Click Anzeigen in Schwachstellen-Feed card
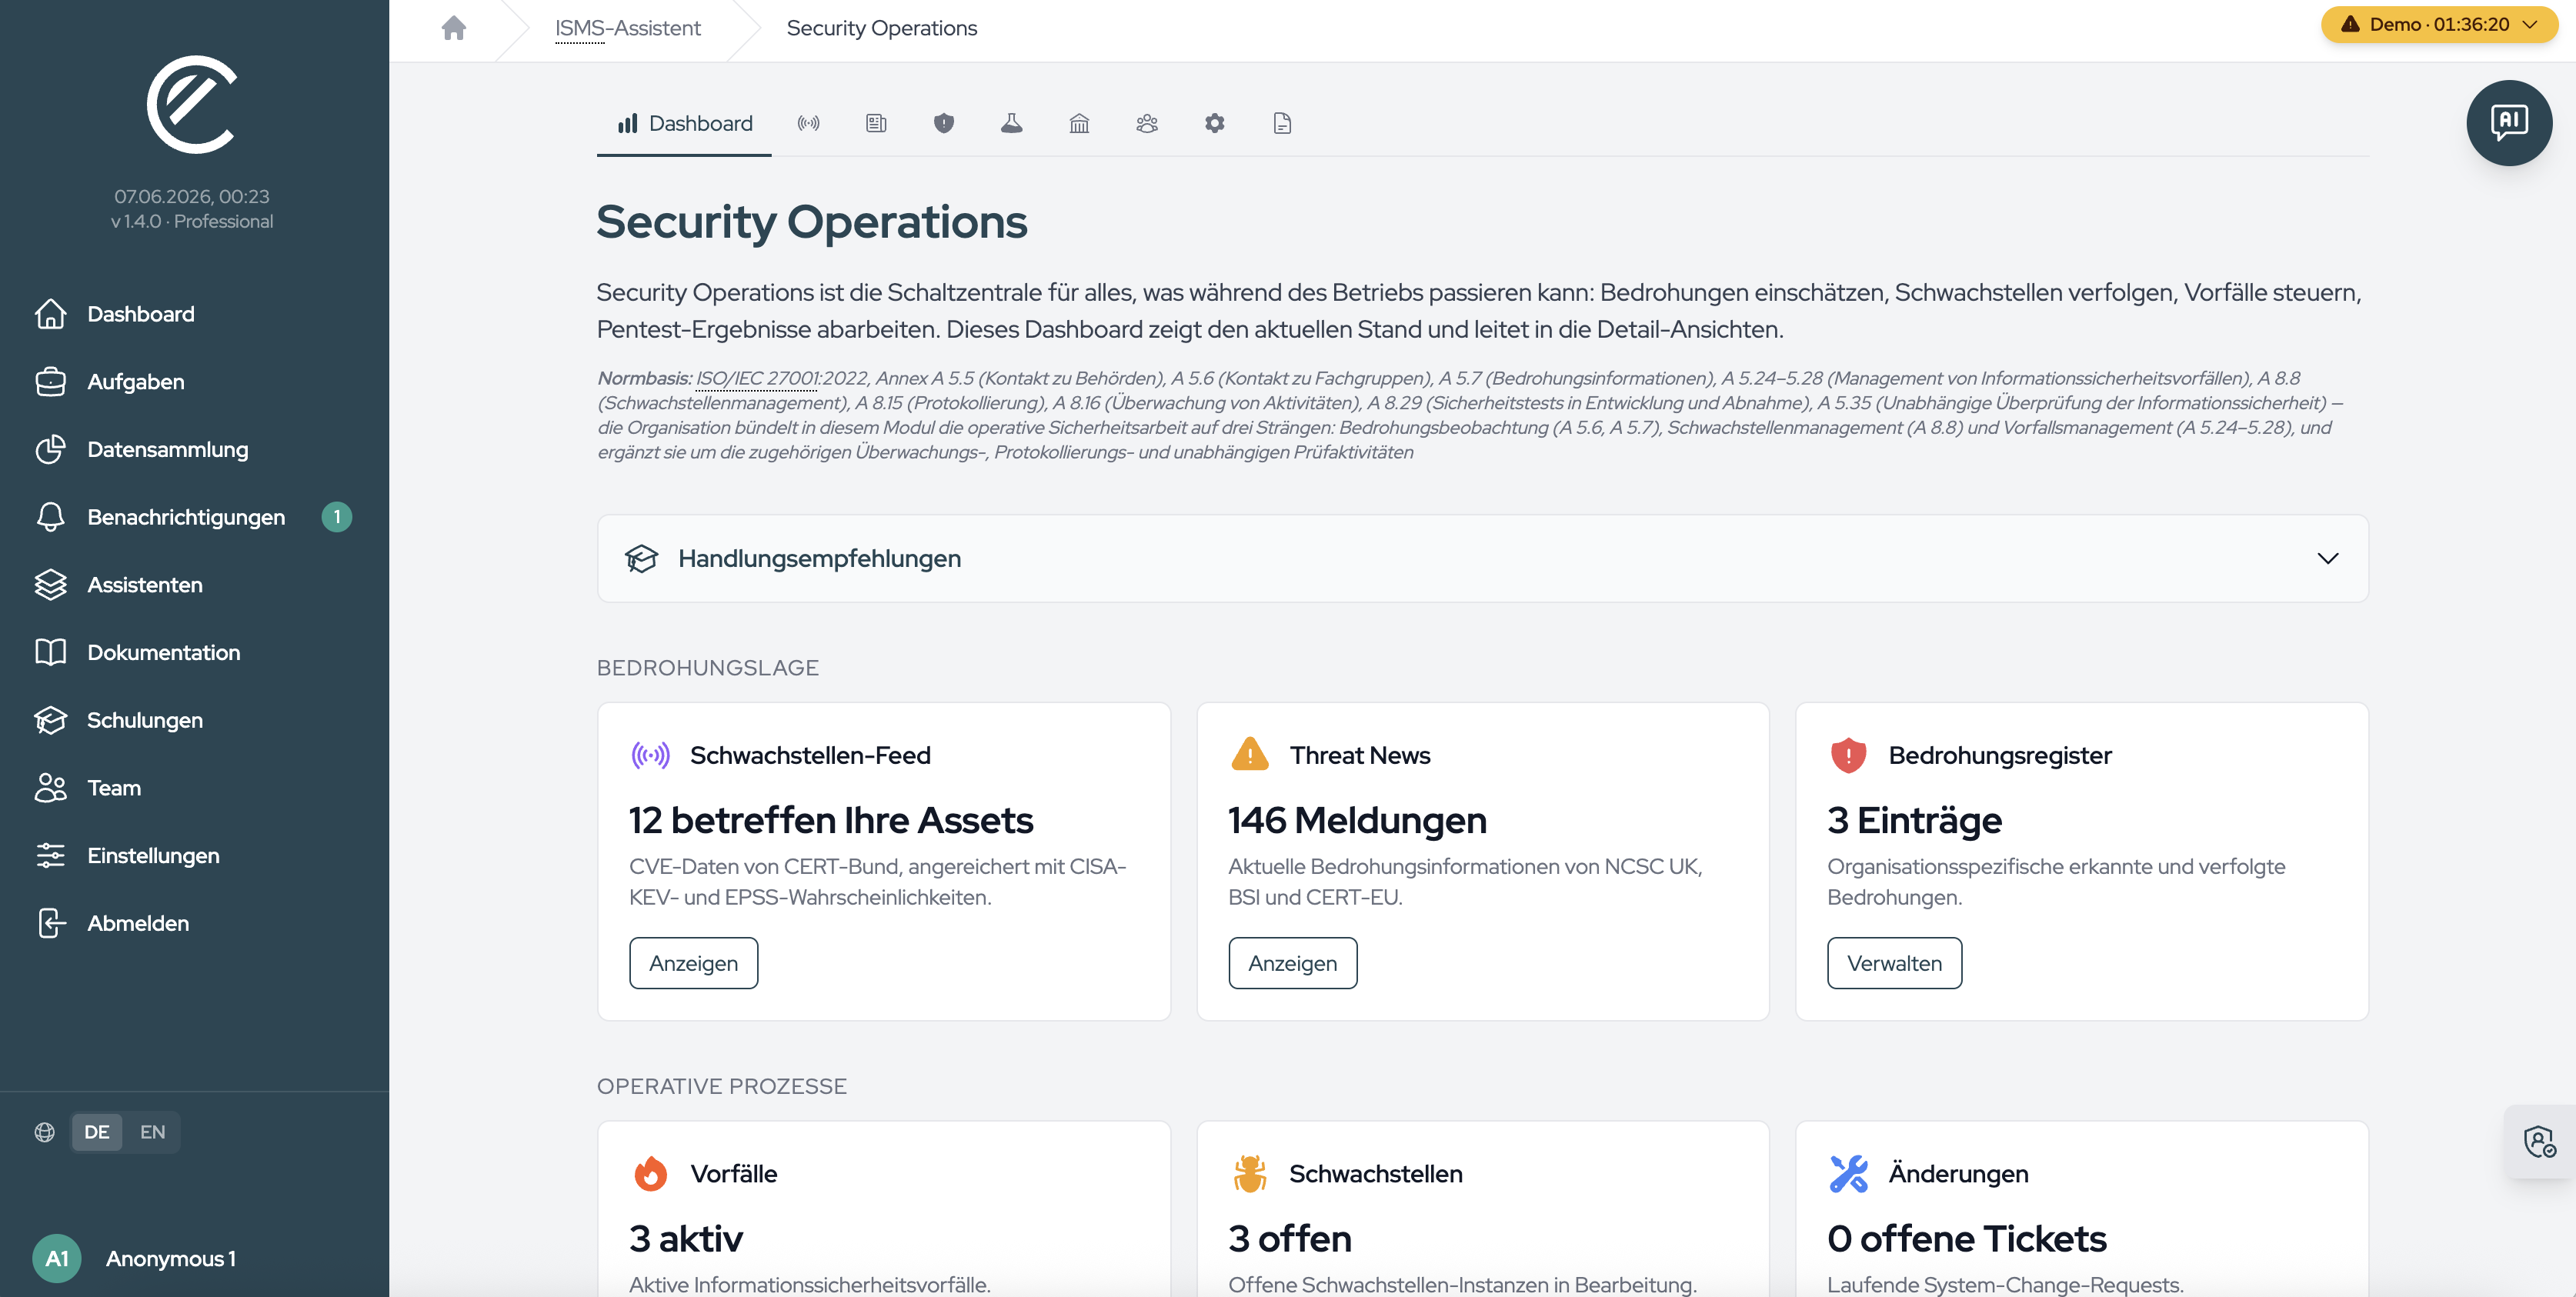This screenshot has height=1297, width=2576. tap(694, 963)
